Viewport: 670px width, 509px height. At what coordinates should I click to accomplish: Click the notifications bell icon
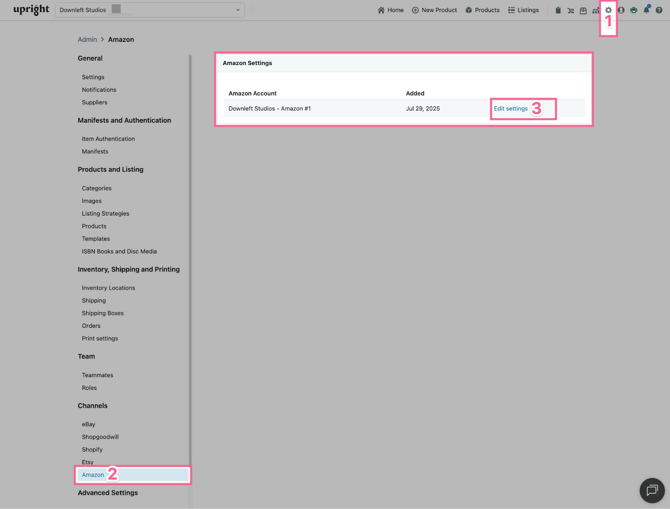point(646,10)
